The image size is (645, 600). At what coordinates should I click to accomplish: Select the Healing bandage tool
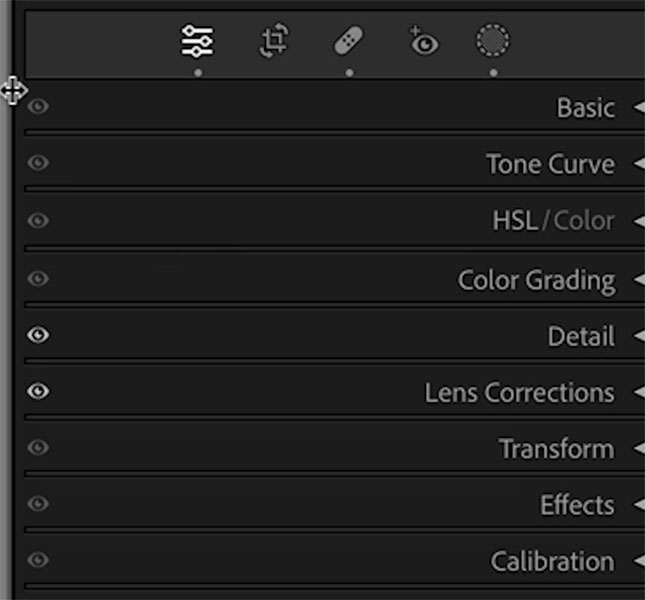(x=348, y=40)
